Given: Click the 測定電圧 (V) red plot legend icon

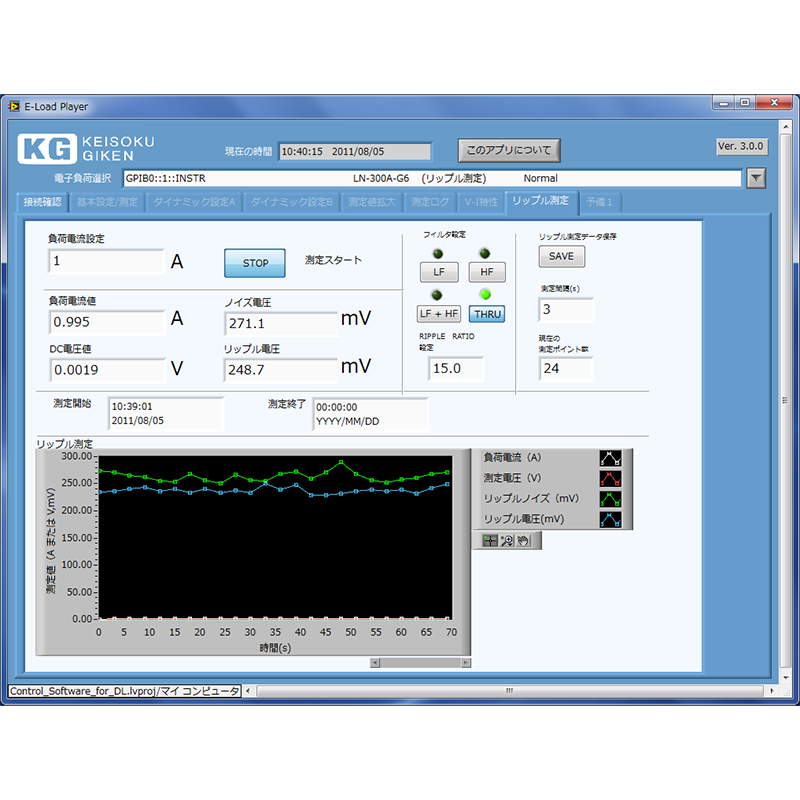Looking at the screenshot, I should click(x=610, y=478).
